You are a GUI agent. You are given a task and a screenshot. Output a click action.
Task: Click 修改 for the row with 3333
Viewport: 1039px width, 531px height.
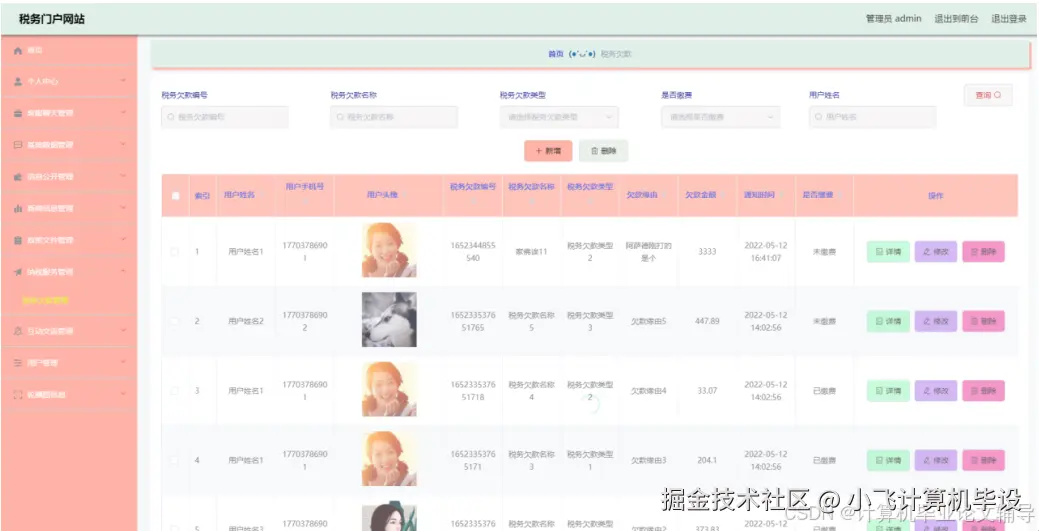coord(936,252)
